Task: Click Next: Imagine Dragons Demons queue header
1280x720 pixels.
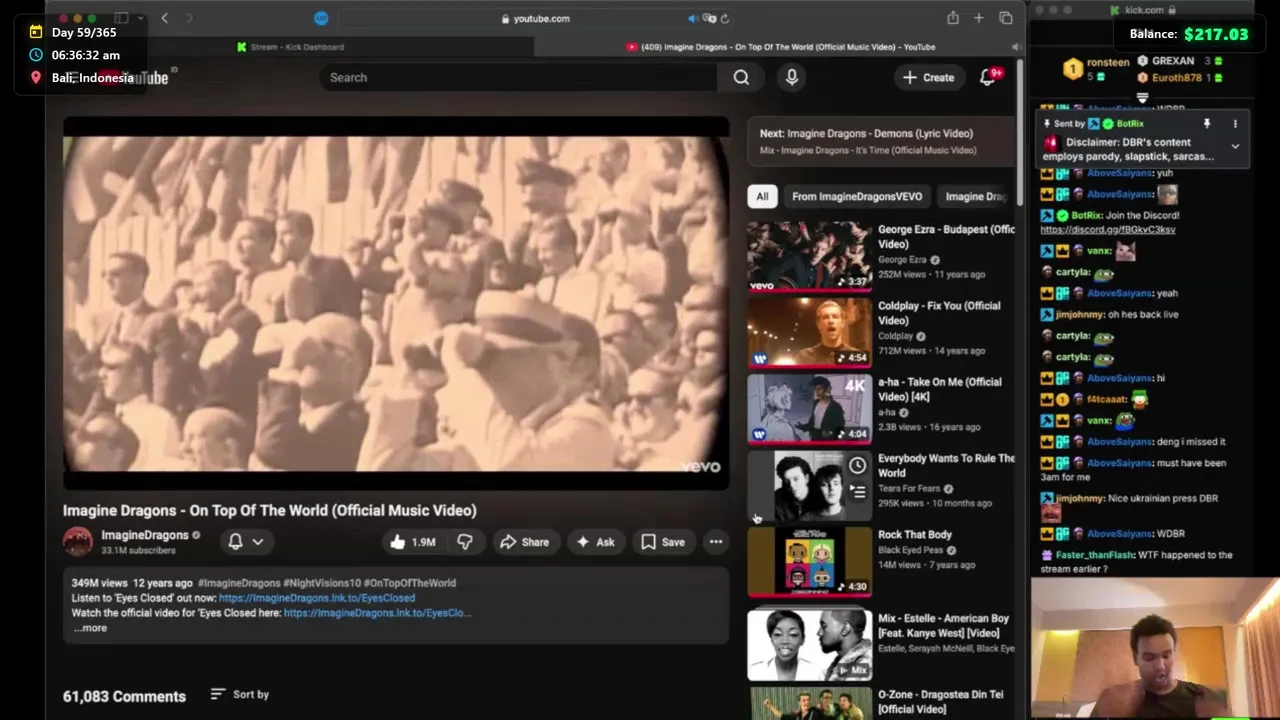Action: (866, 133)
